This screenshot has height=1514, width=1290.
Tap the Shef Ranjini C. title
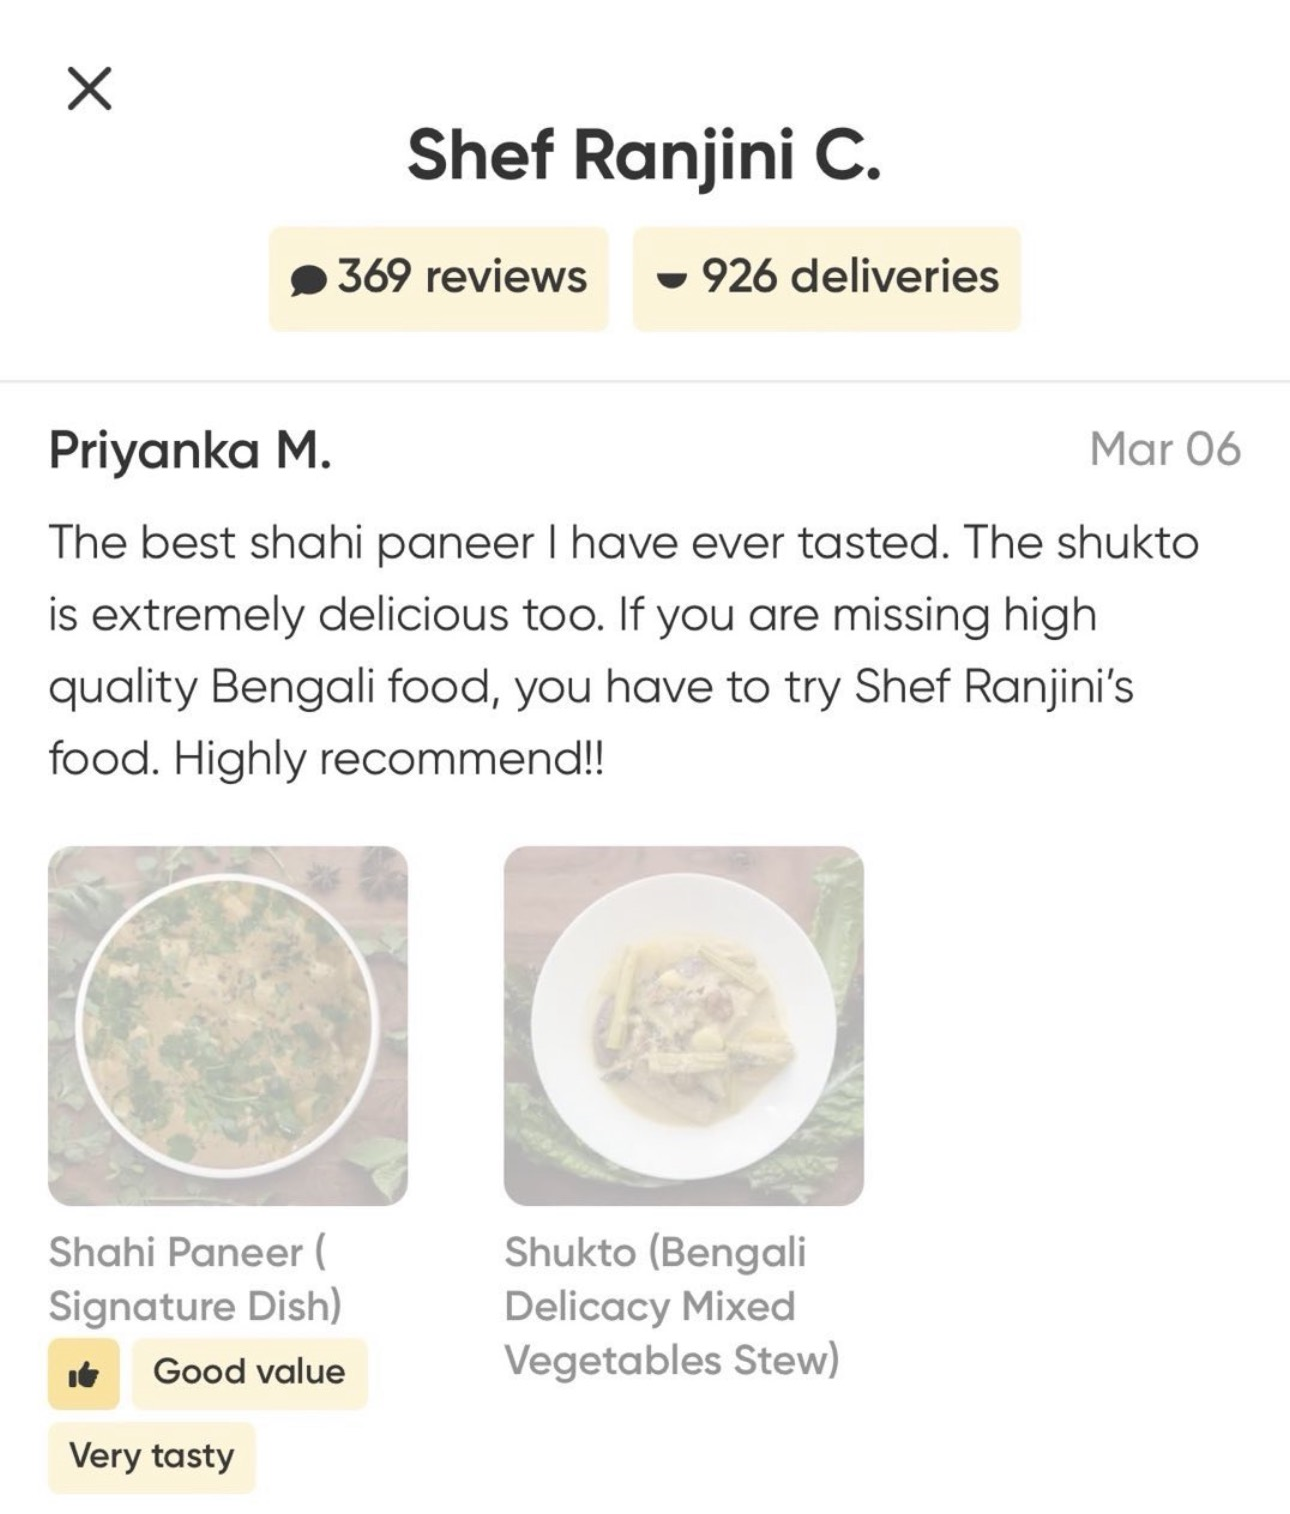click(x=645, y=156)
